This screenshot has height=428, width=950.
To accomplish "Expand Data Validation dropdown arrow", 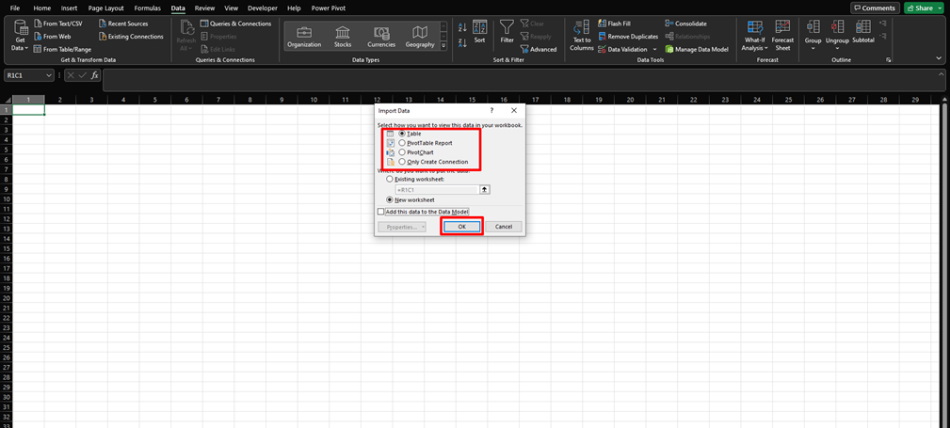I will pos(654,49).
